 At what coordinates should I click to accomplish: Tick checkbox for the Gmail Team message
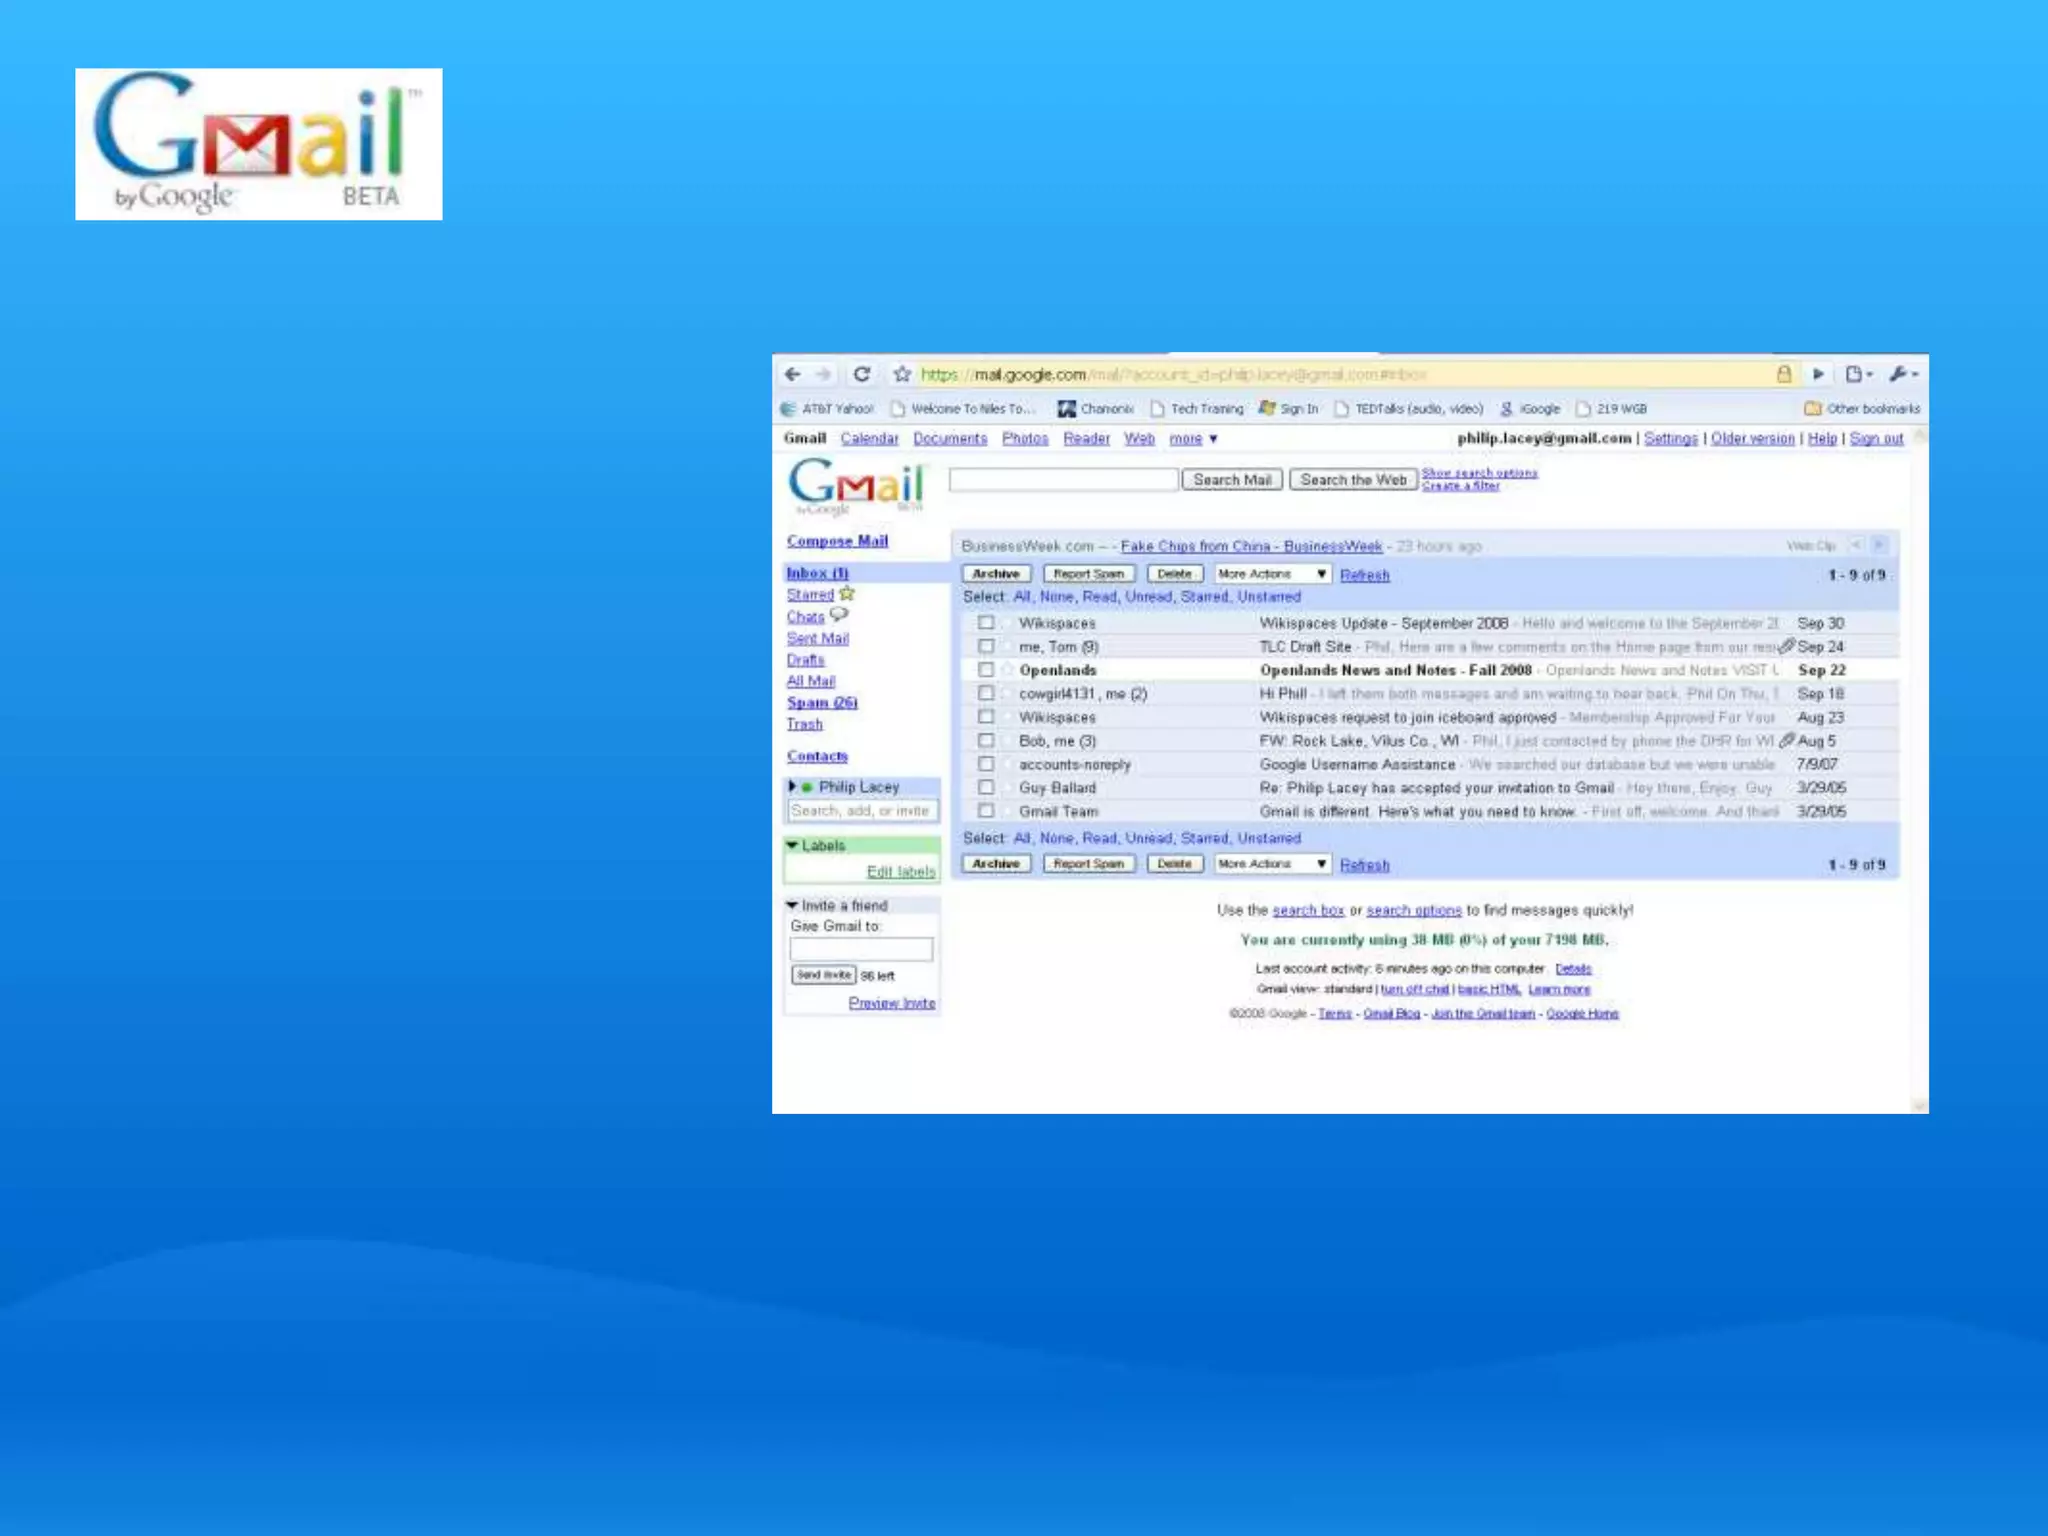tap(986, 811)
